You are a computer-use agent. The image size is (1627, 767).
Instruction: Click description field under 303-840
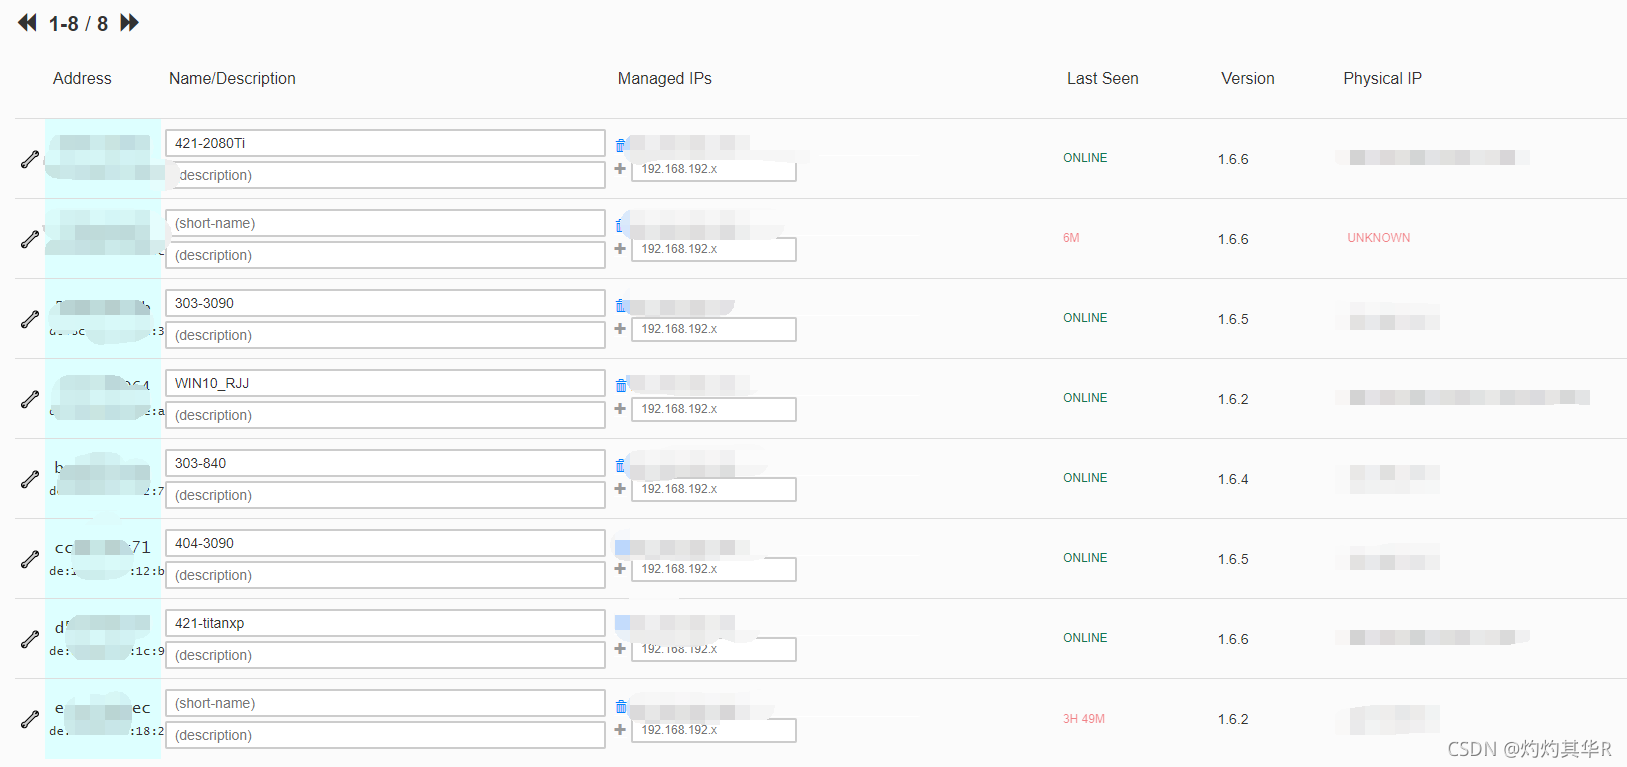pyautogui.click(x=385, y=495)
